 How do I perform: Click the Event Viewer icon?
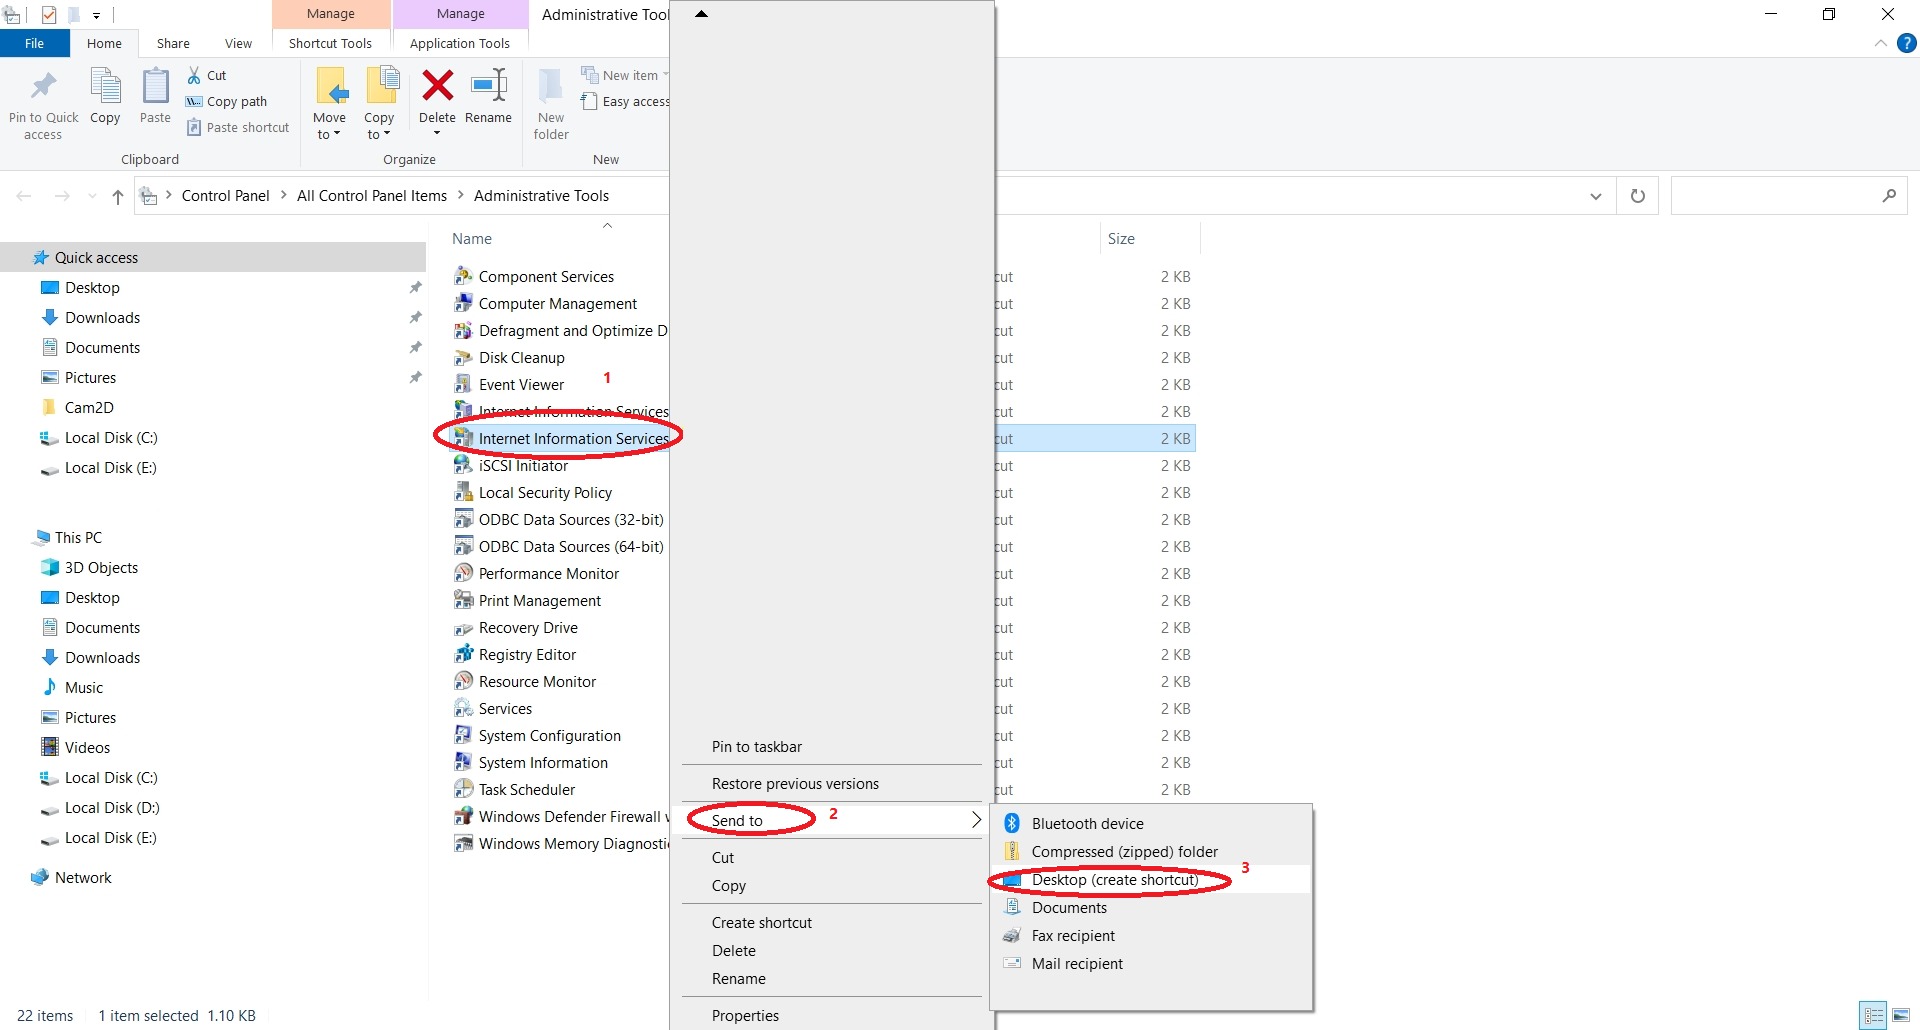463,384
